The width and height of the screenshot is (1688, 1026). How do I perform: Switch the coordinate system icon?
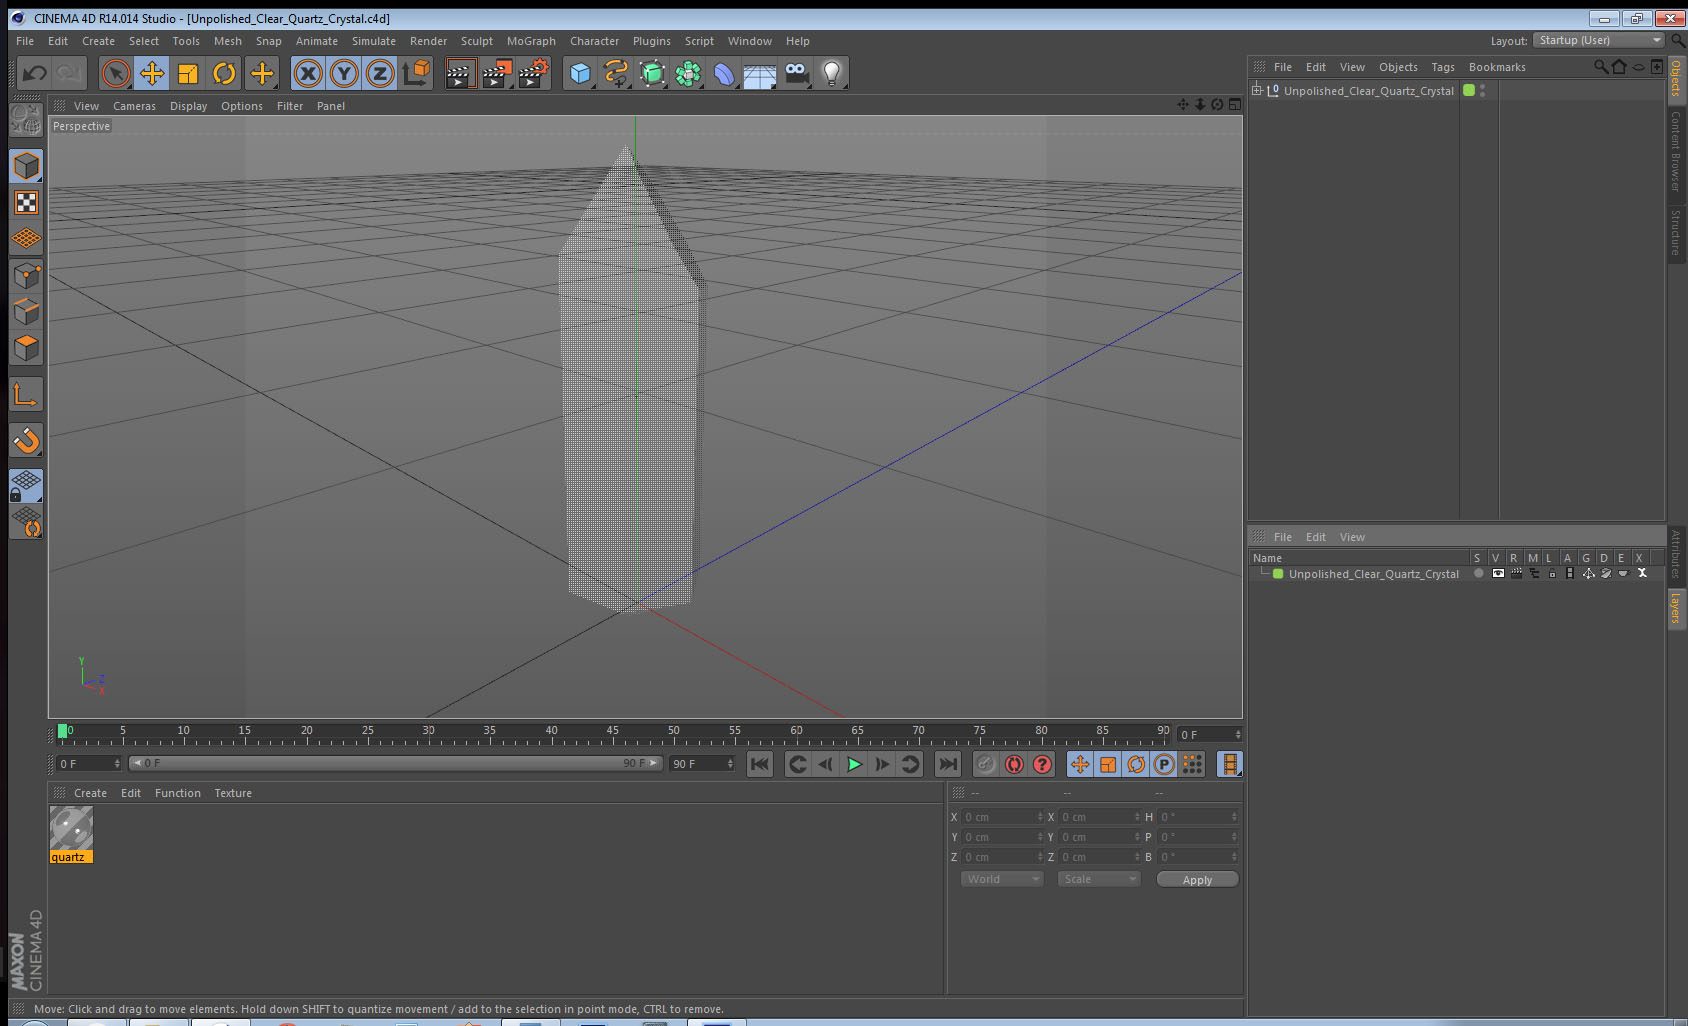(416, 73)
